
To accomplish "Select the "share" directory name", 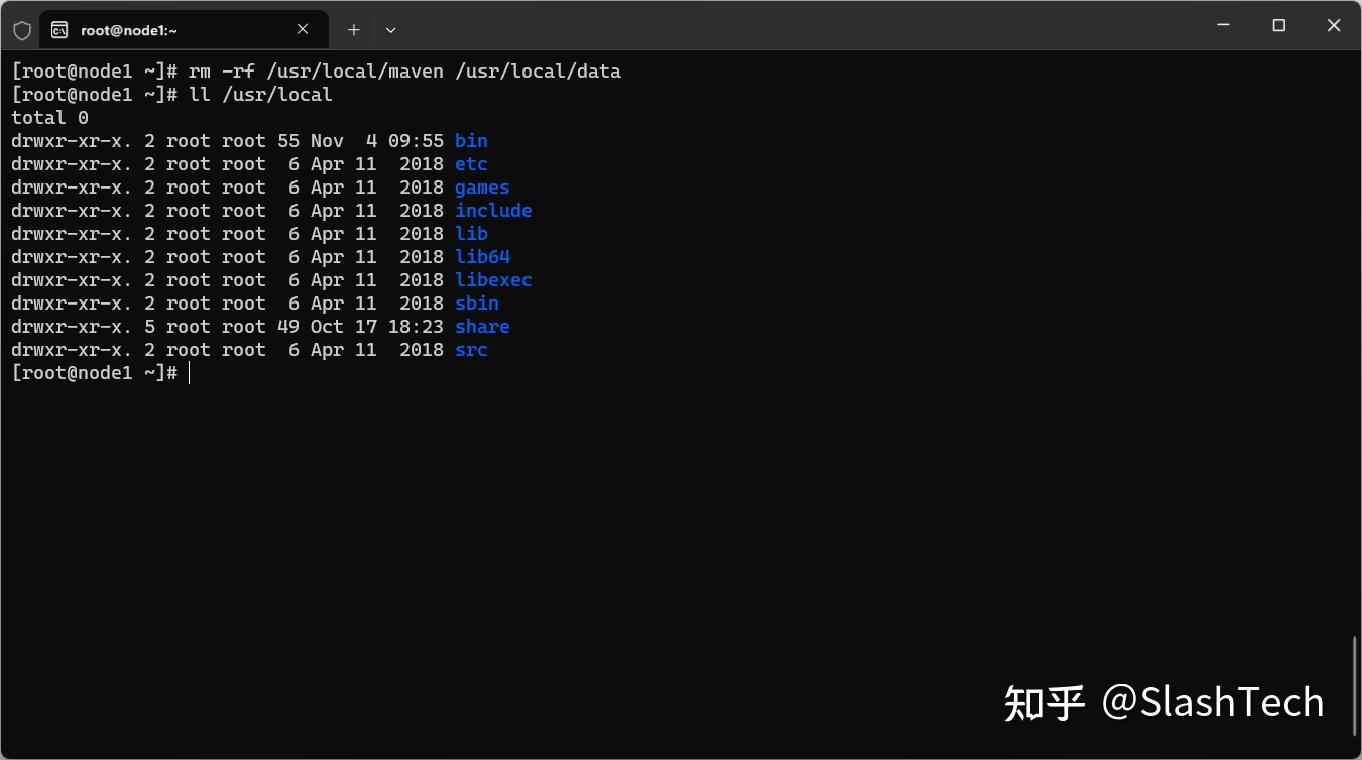I will [482, 326].
